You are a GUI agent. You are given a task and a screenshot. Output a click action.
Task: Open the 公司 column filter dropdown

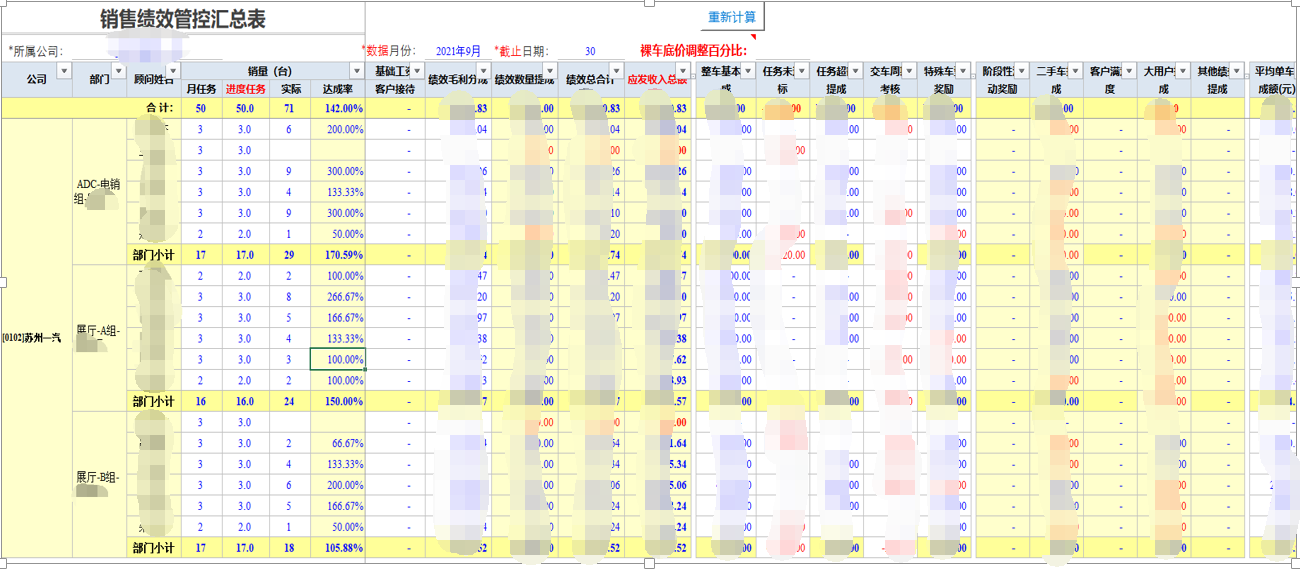click(65, 70)
